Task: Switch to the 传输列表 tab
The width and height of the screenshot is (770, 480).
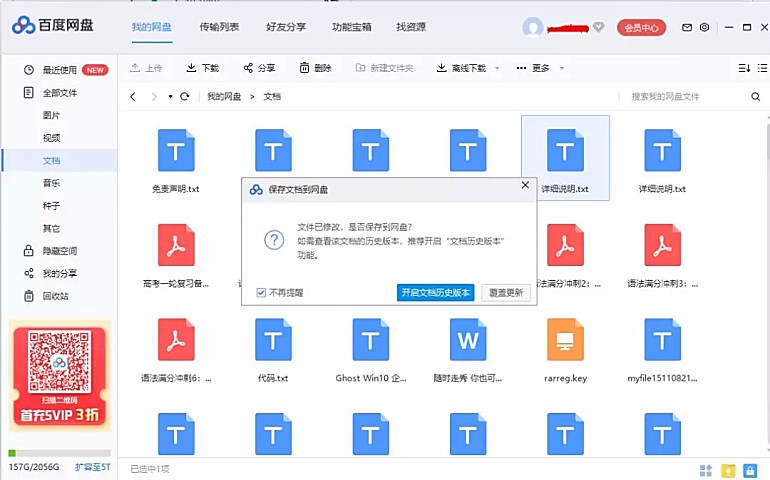Action: click(x=219, y=27)
